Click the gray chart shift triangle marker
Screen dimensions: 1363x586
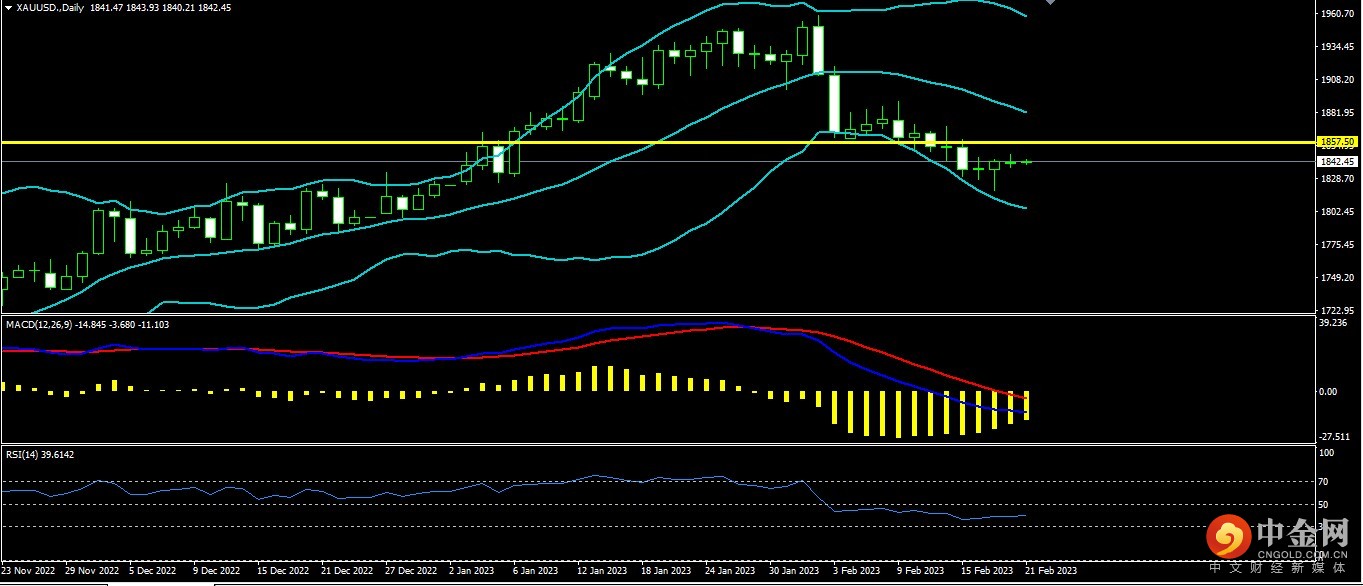1049,3
